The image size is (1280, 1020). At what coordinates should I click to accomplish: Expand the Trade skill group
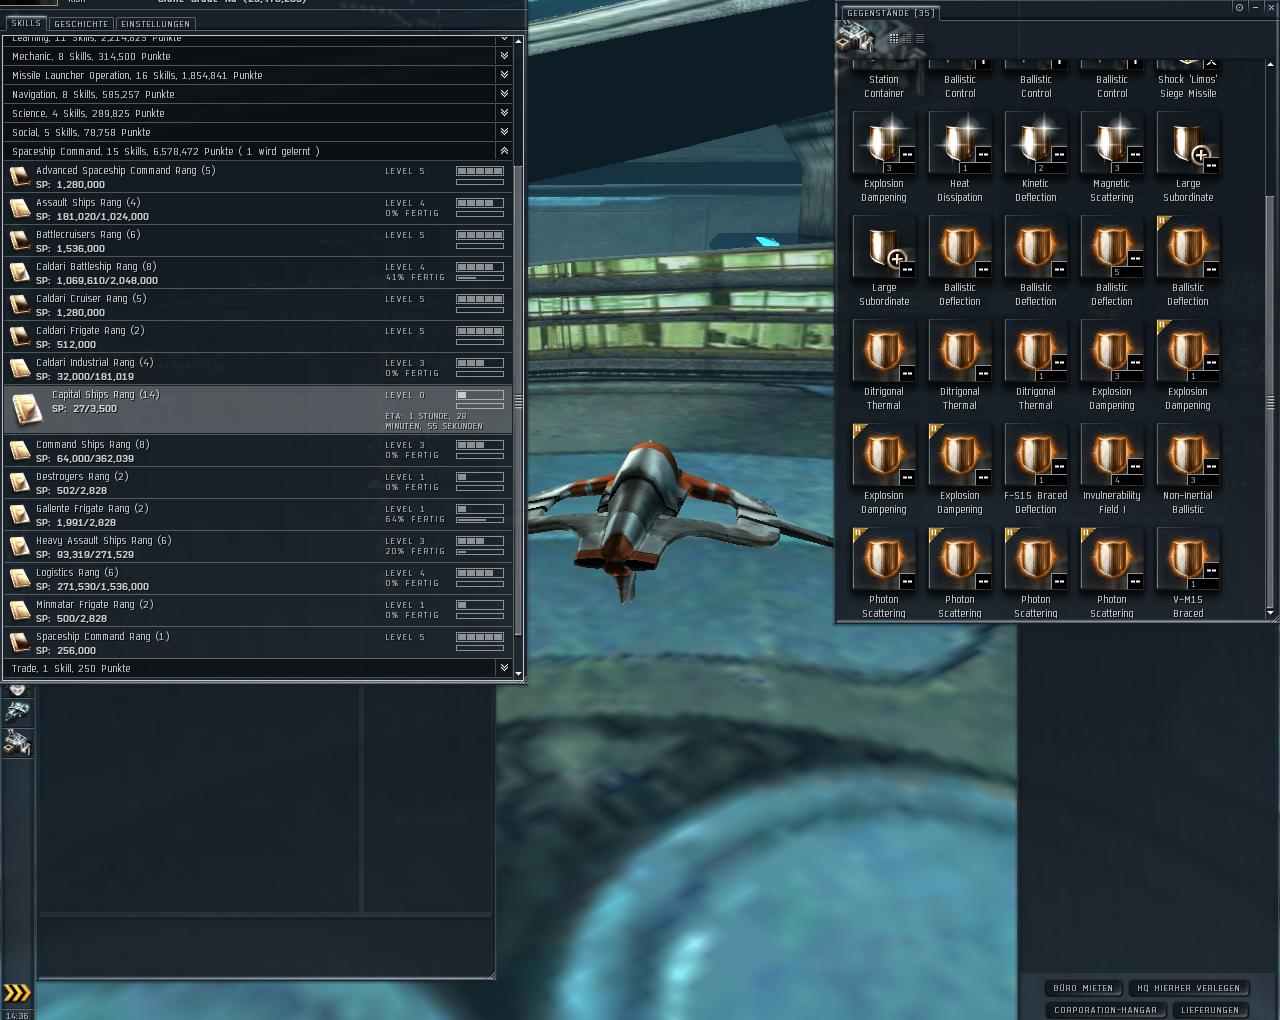[504, 668]
